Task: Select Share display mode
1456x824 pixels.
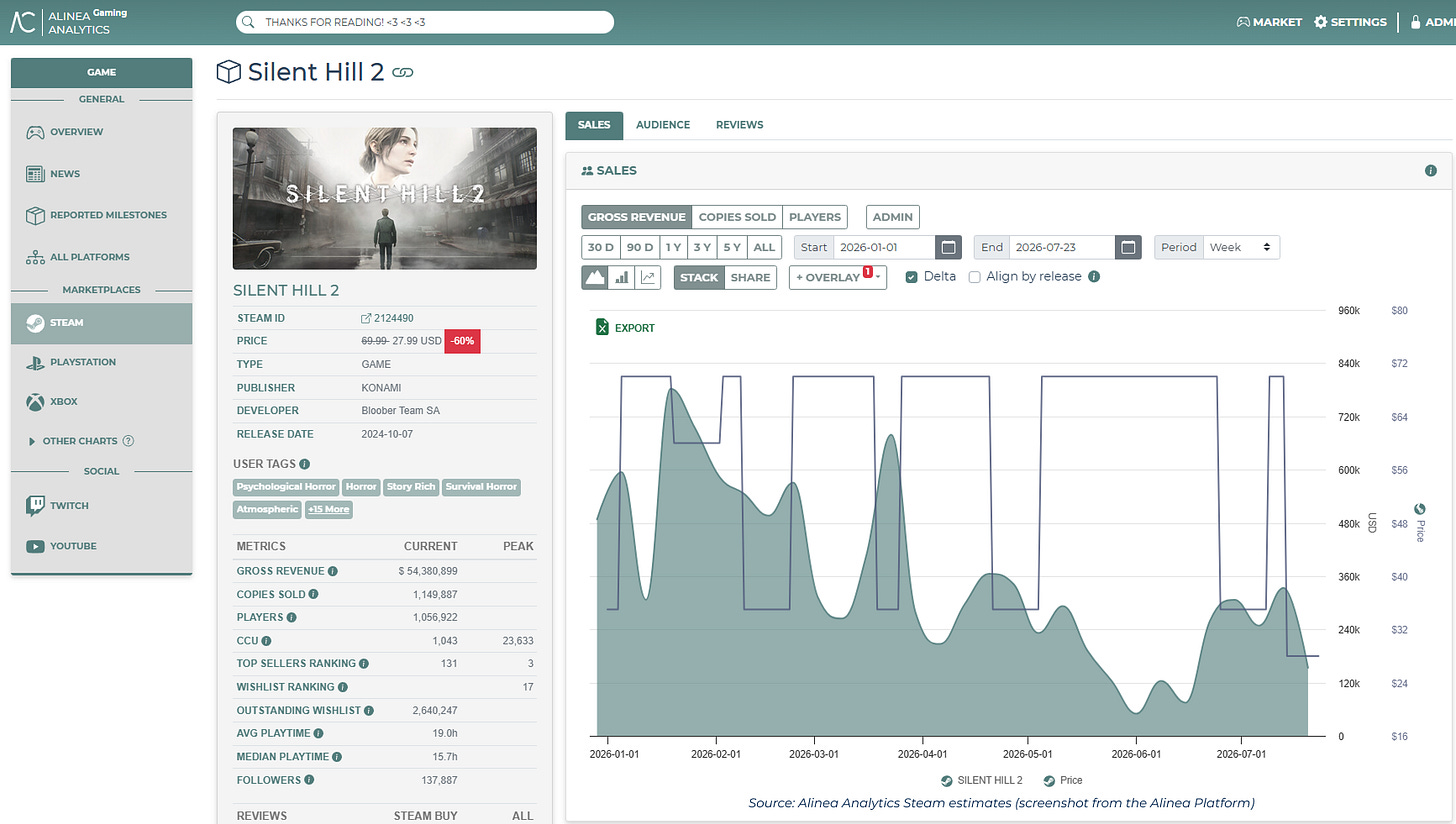Action: point(750,277)
